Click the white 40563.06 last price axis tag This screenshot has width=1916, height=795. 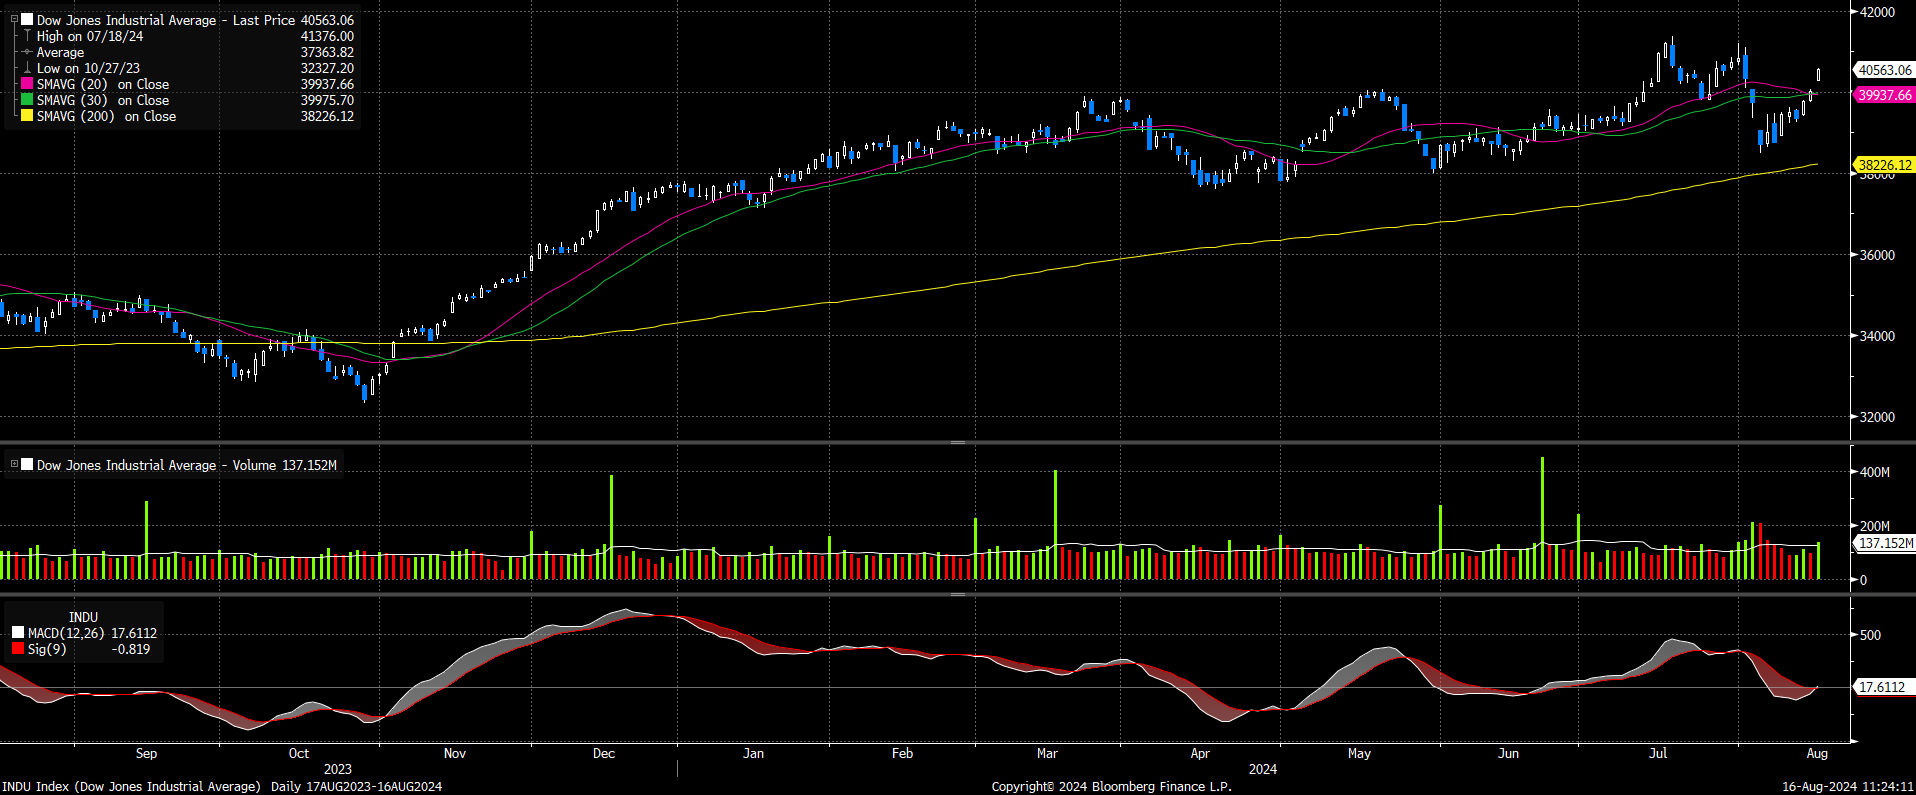(1885, 70)
